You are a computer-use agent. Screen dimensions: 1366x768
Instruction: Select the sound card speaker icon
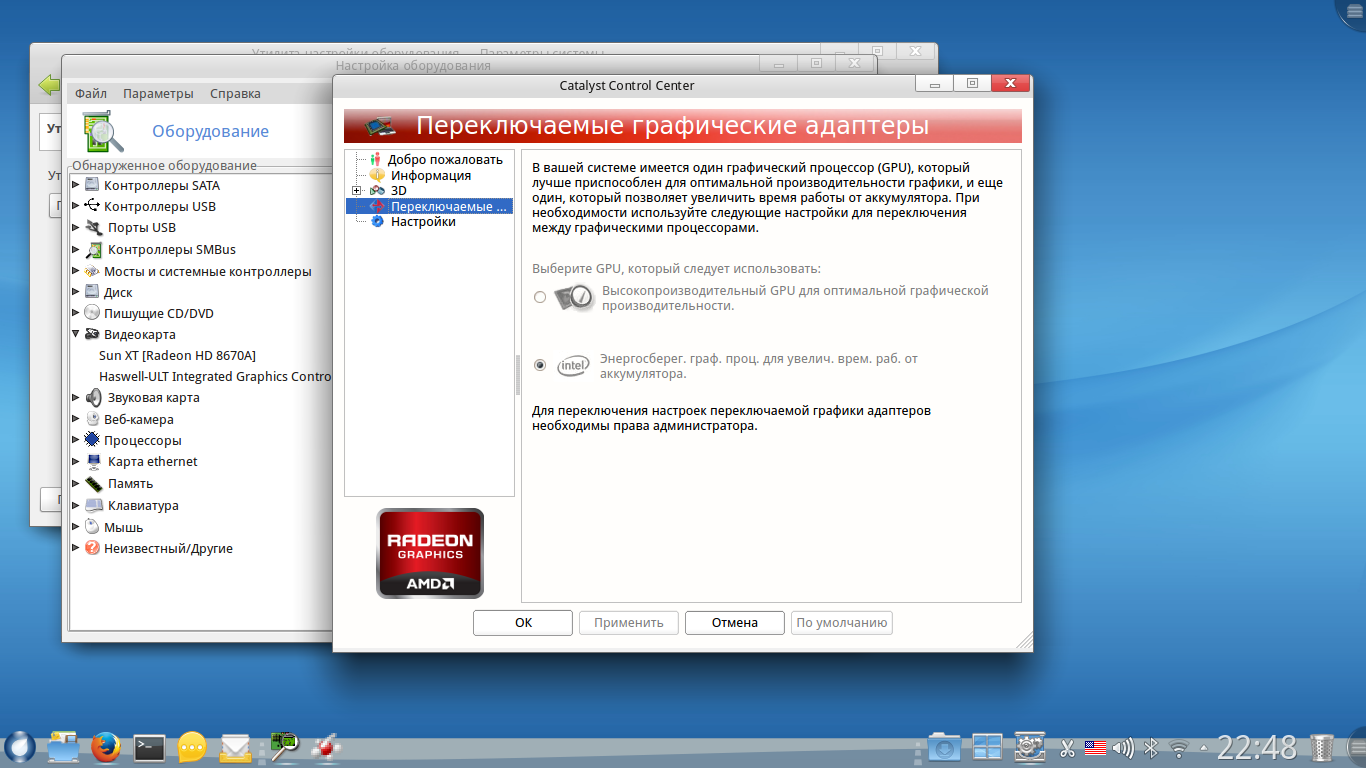(93, 397)
